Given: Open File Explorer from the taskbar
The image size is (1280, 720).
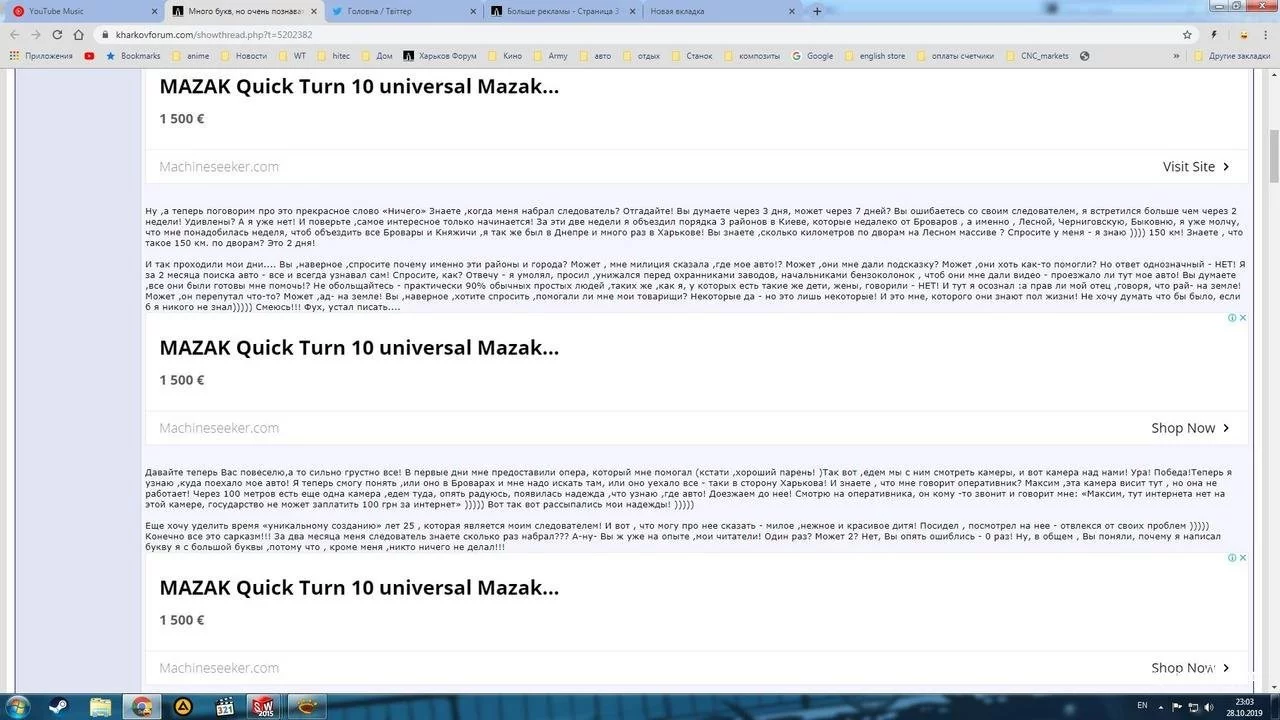Looking at the screenshot, I should click(x=100, y=706).
